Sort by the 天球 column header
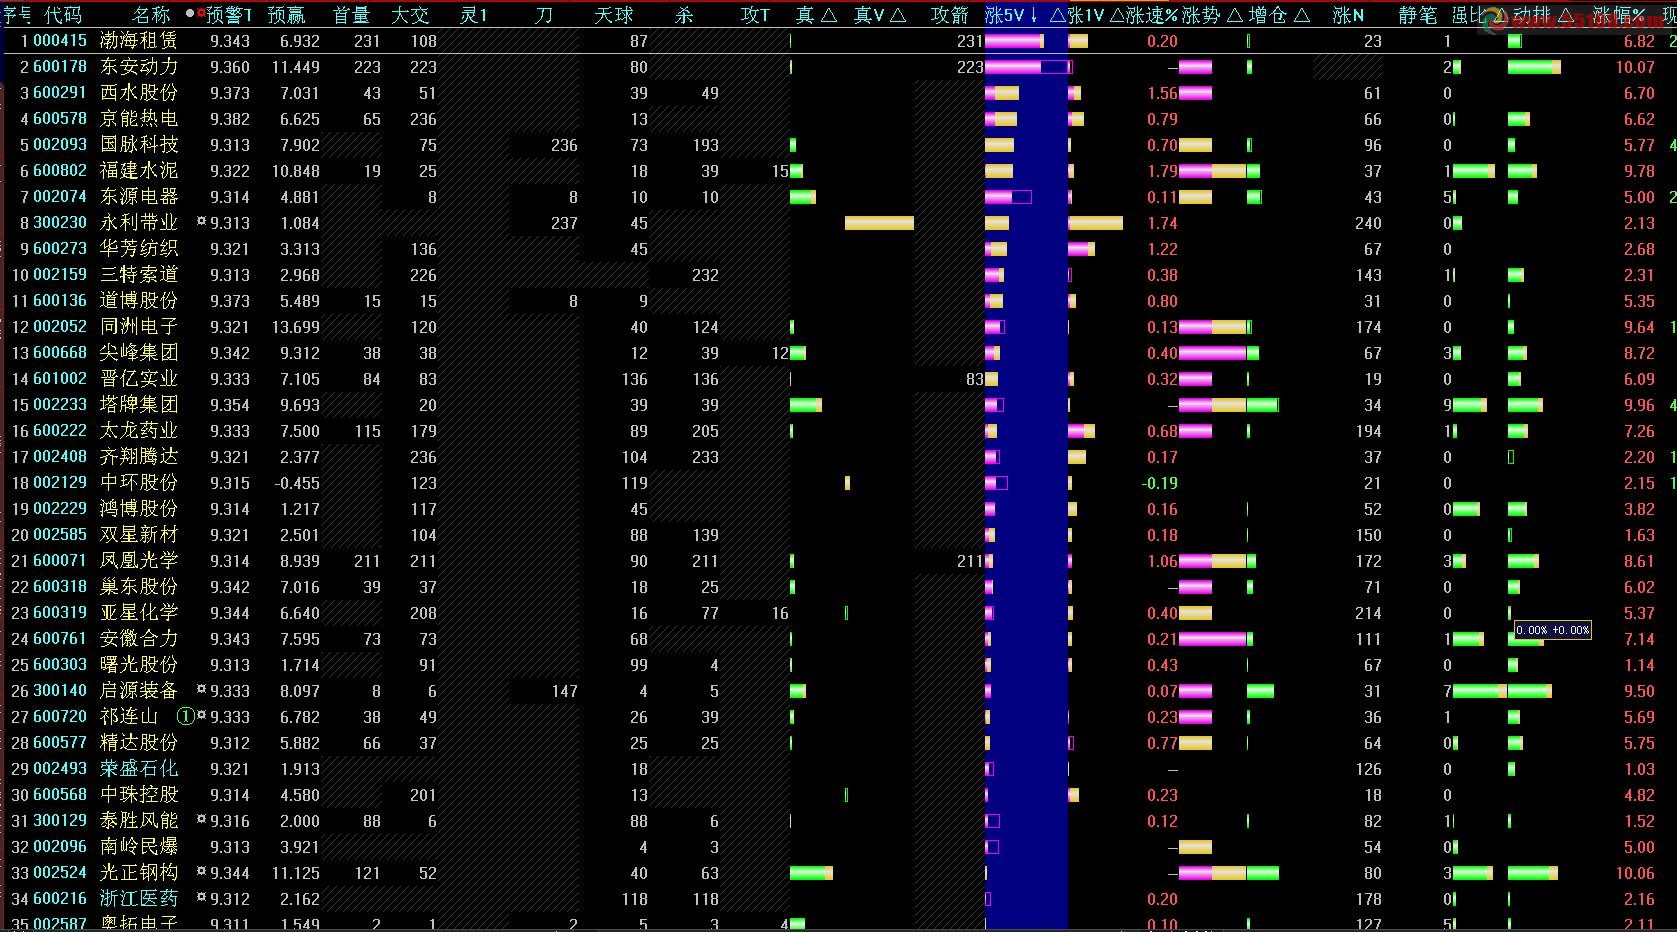Image resolution: width=1677 pixels, height=932 pixels. click(614, 15)
